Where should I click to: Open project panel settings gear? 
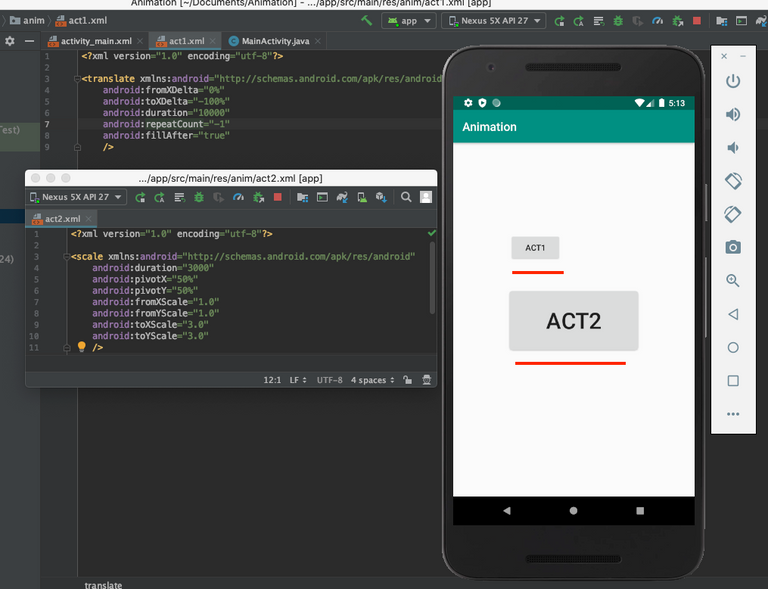pos(10,41)
